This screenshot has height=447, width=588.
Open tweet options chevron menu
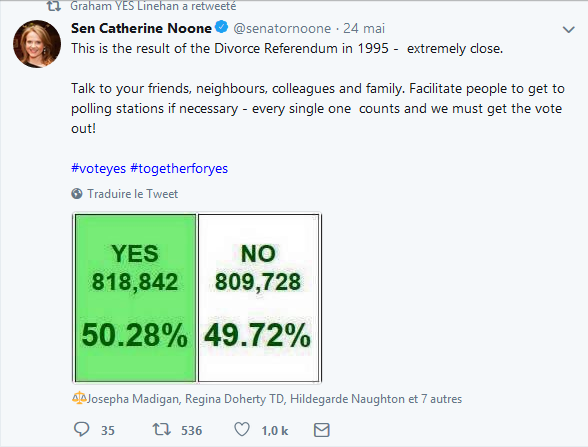[x=568, y=30]
